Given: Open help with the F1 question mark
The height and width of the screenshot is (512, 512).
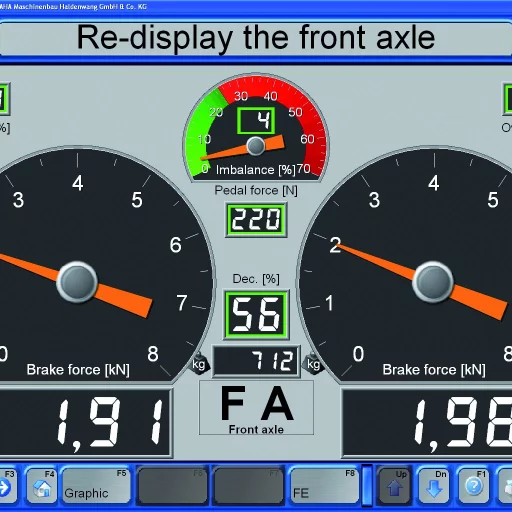Looking at the screenshot, I should point(474,485).
